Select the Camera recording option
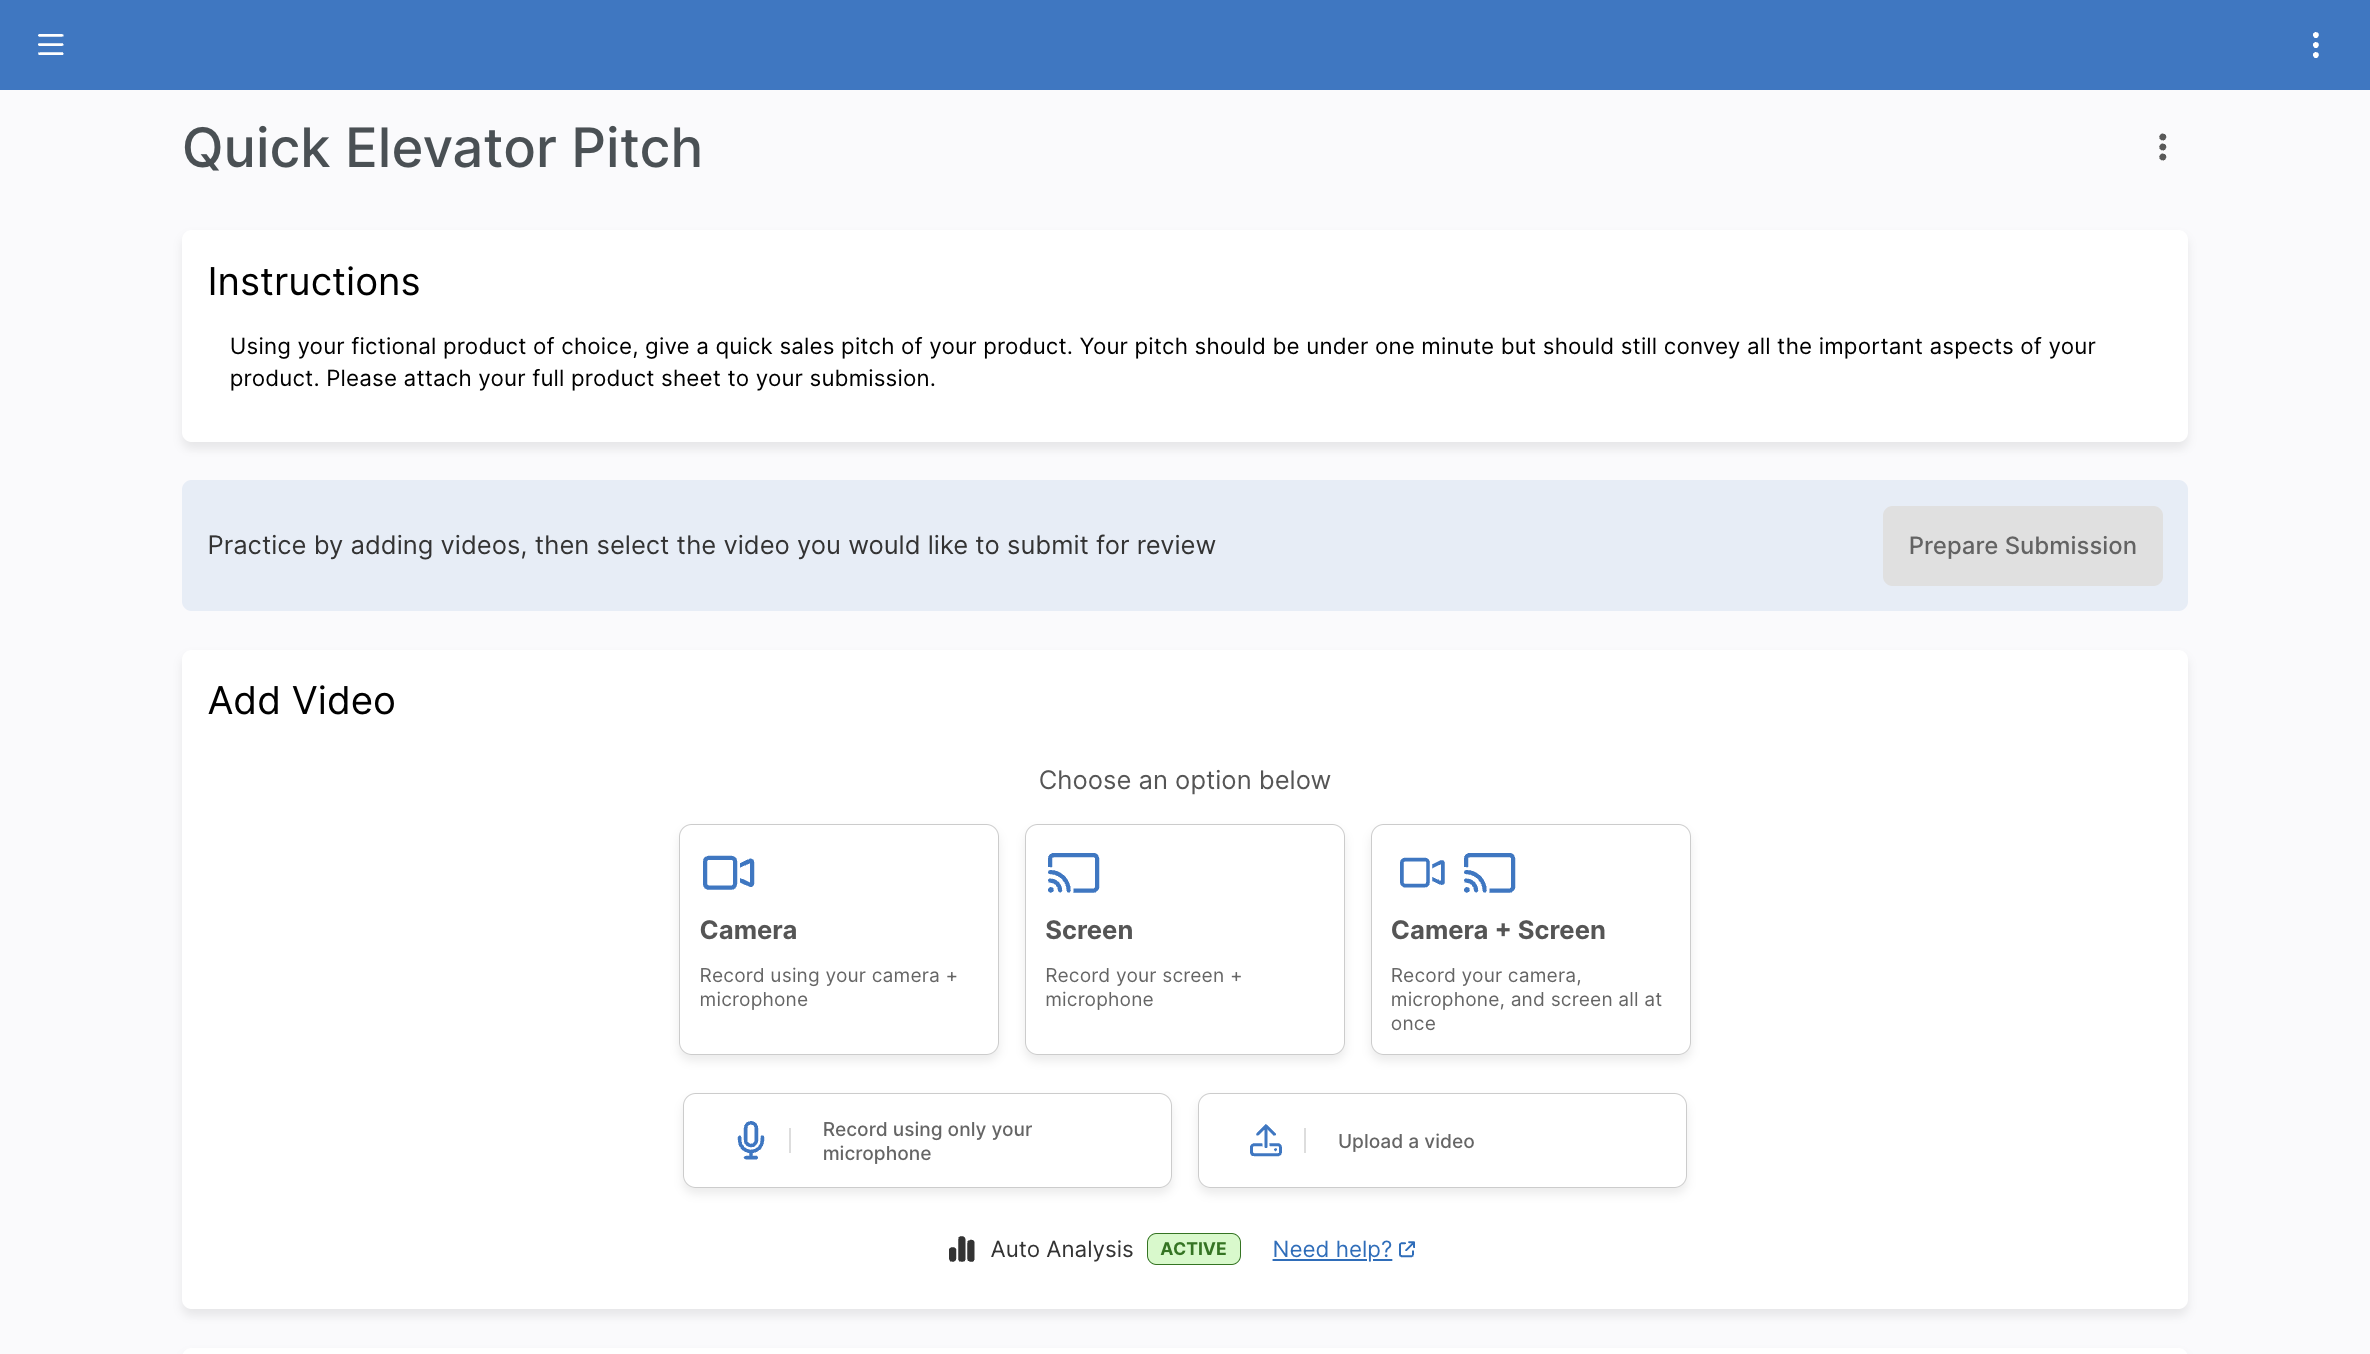The width and height of the screenshot is (2370, 1354). pyautogui.click(x=838, y=939)
